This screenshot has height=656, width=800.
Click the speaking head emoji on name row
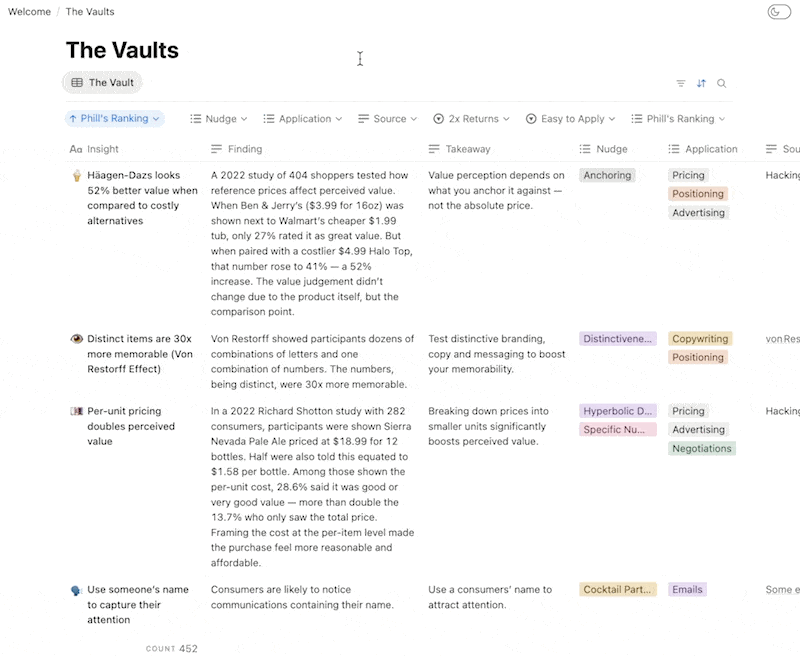(76, 590)
